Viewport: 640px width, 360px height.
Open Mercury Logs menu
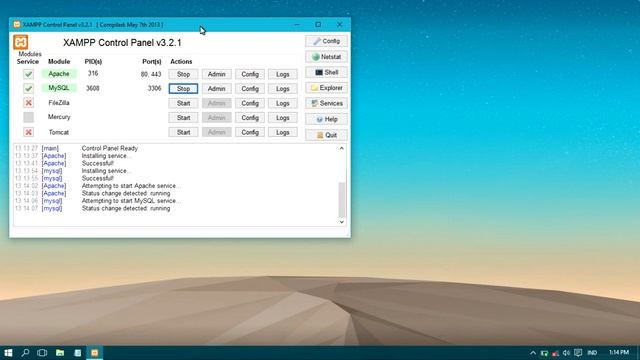(283, 118)
